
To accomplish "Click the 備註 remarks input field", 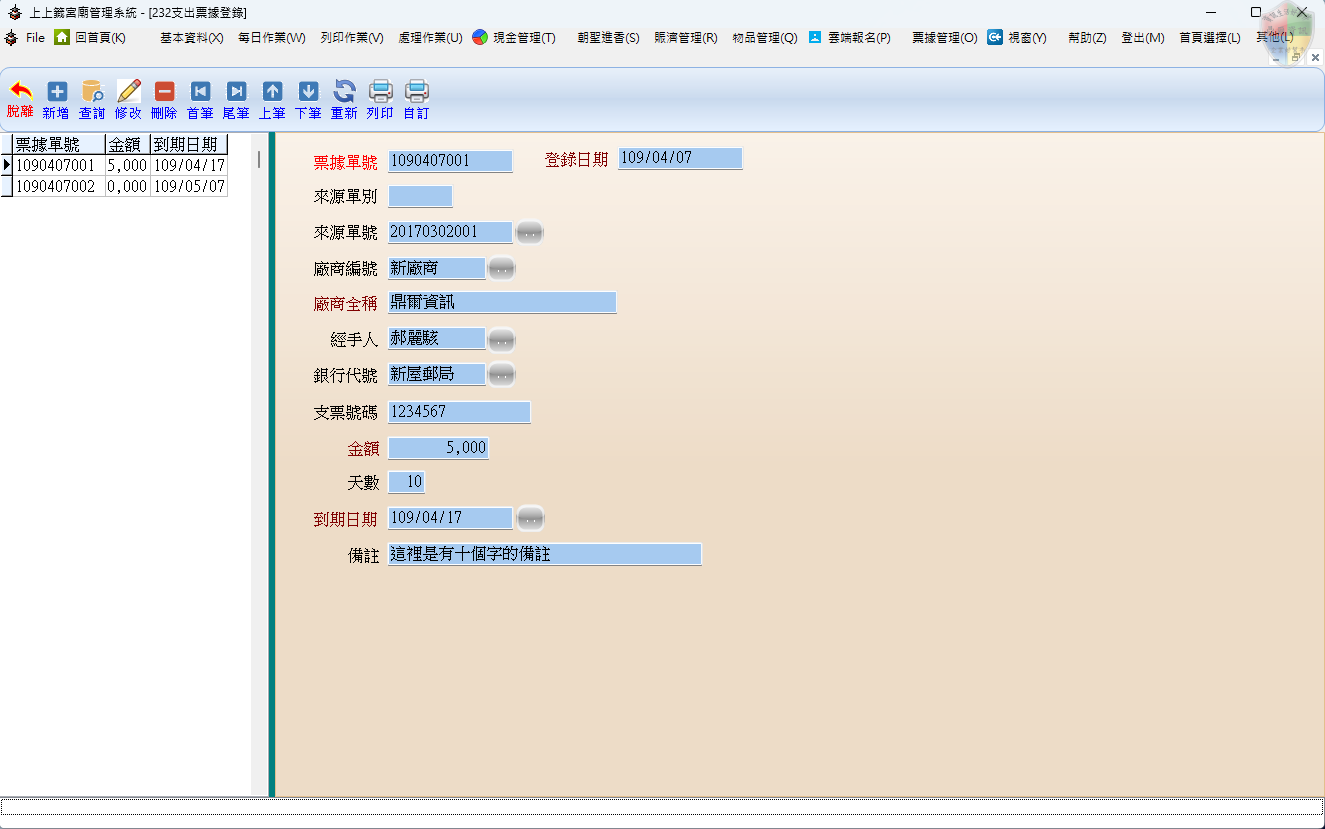I will coord(544,555).
